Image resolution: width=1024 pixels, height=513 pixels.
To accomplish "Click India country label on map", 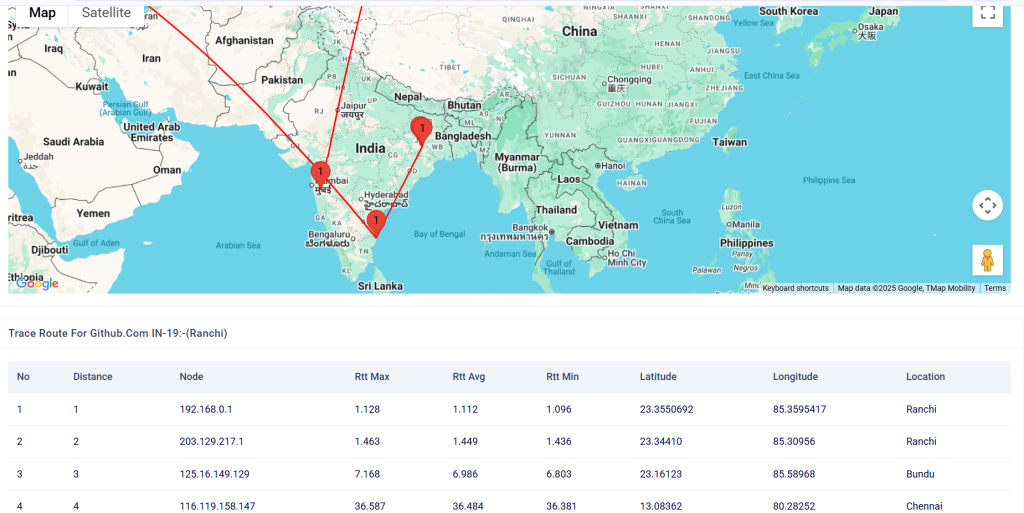I will coord(370,149).
